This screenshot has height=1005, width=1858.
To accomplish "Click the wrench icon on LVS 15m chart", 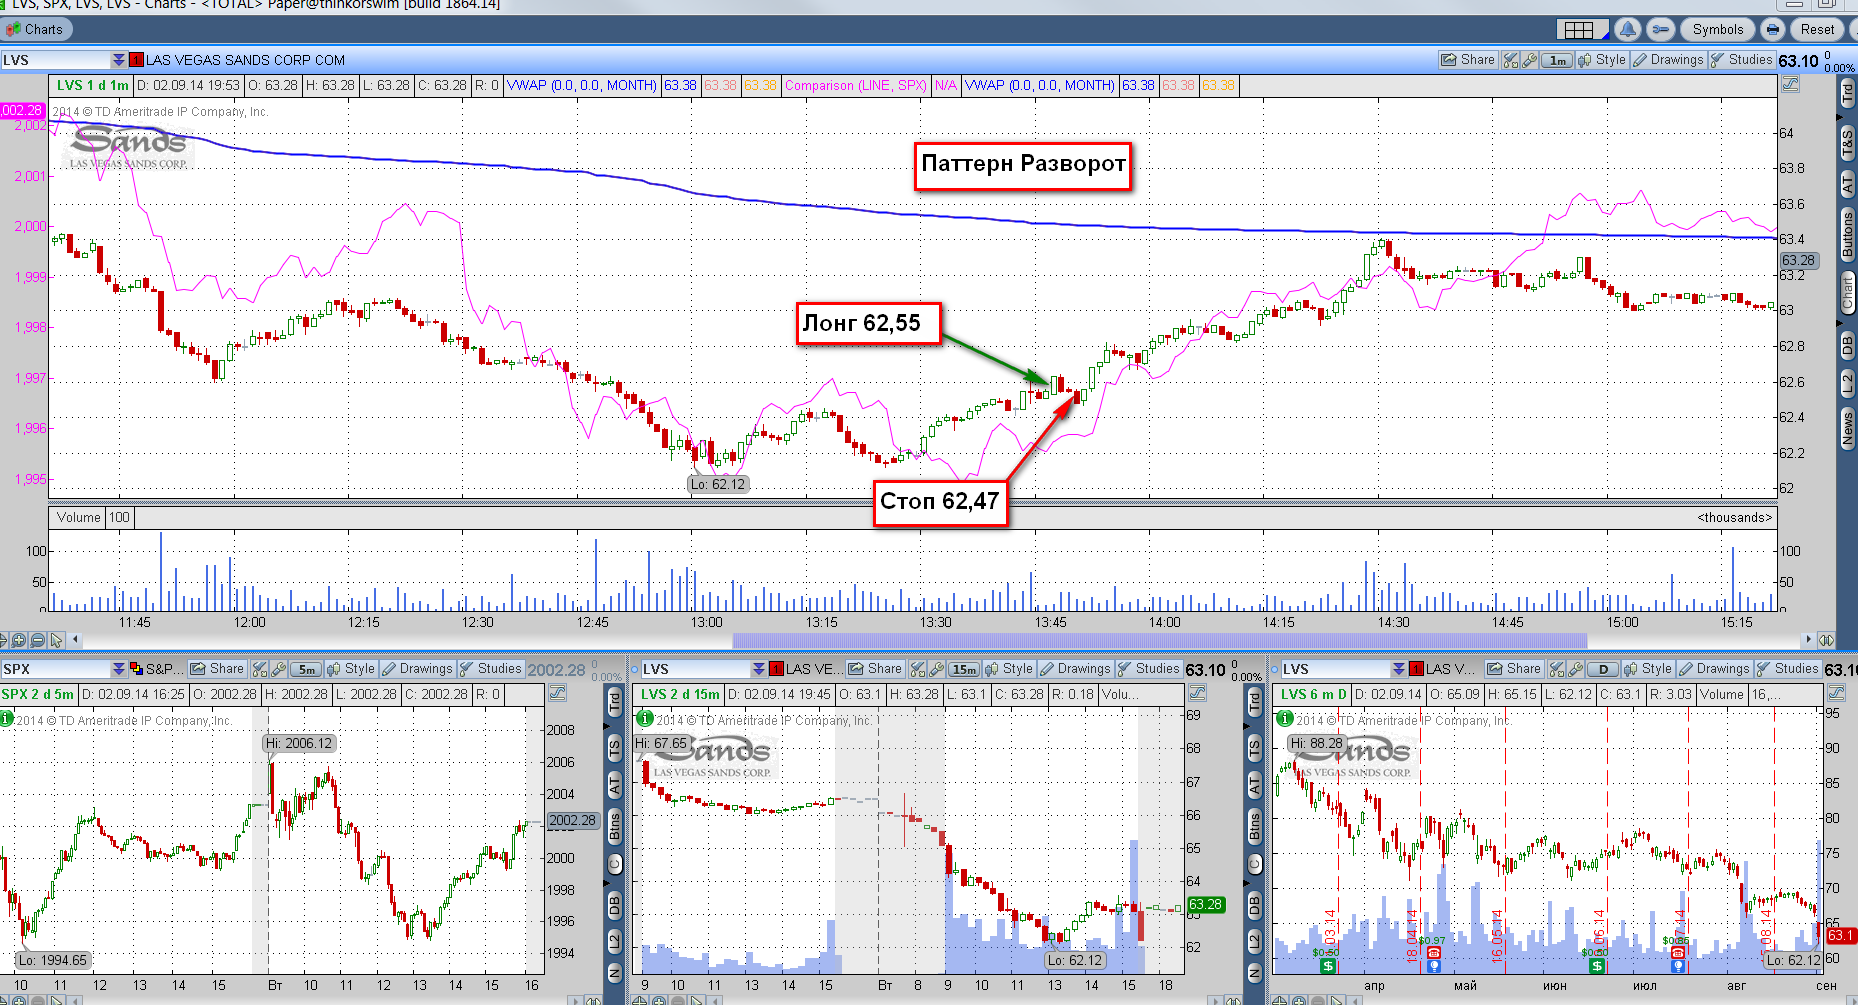I will (937, 669).
